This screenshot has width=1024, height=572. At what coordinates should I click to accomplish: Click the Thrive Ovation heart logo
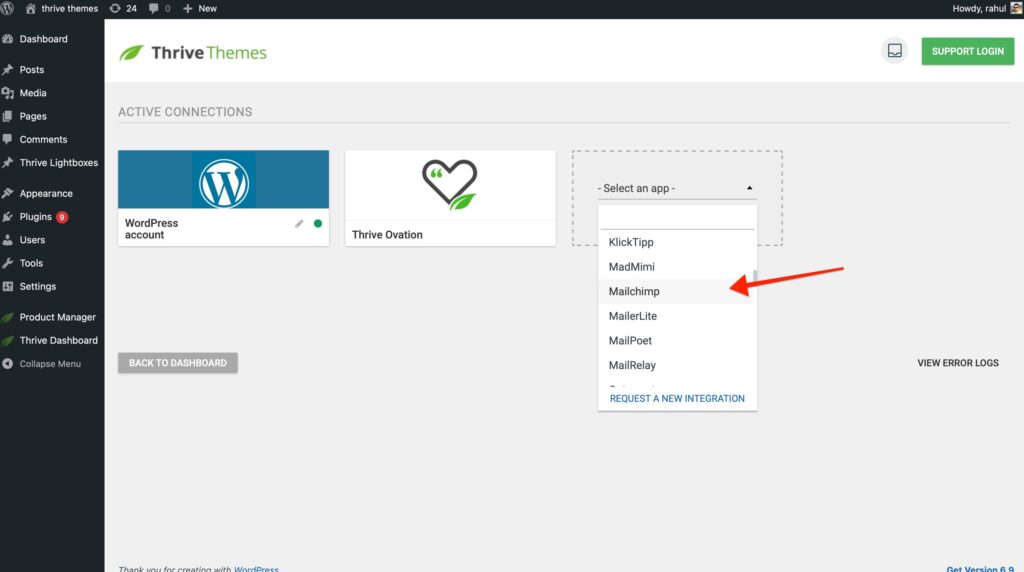point(450,185)
